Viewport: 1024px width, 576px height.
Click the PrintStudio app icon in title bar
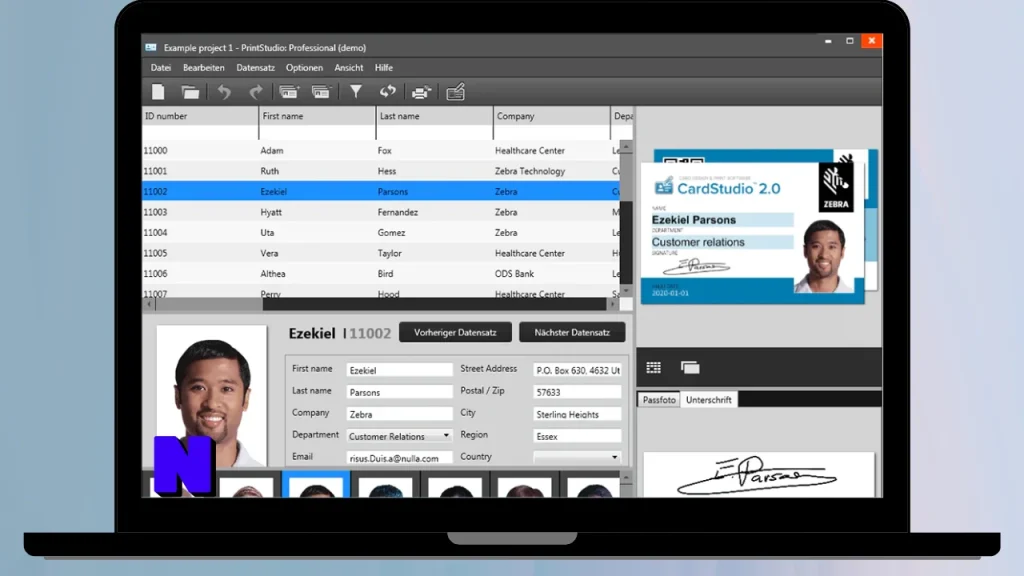151,48
